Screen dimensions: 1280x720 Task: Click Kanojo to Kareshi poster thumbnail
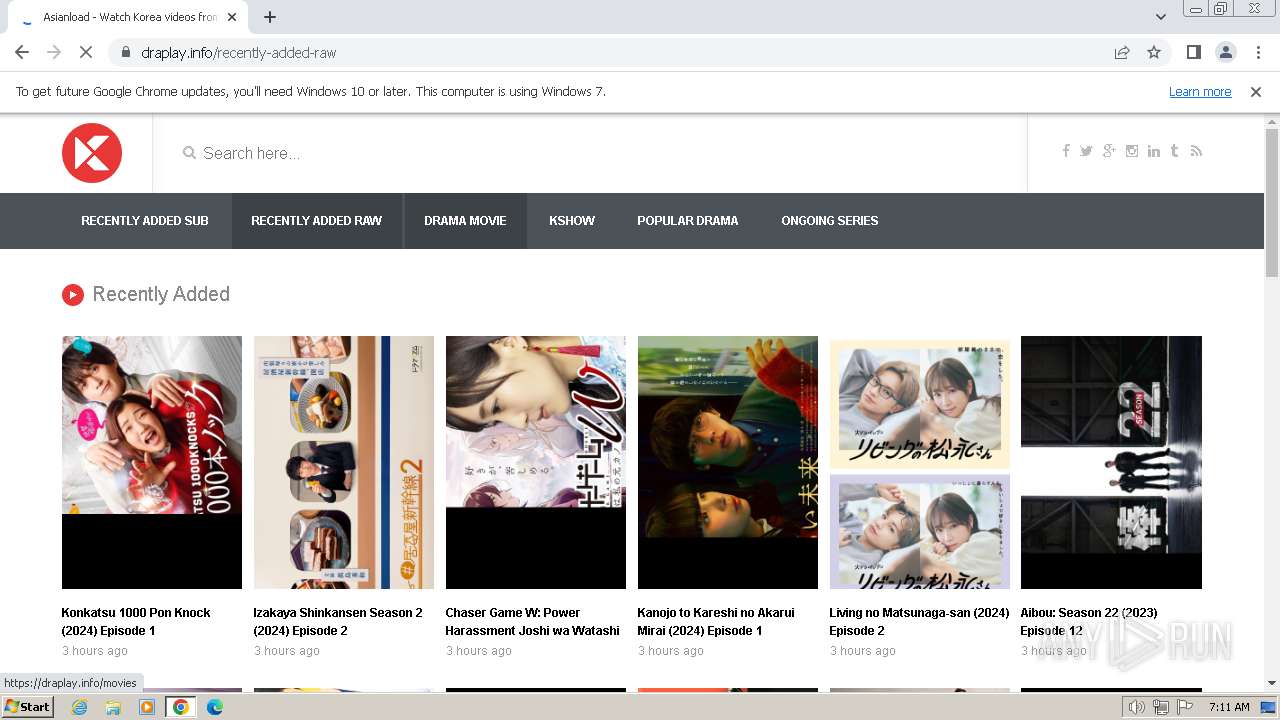[x=728, y=462]
